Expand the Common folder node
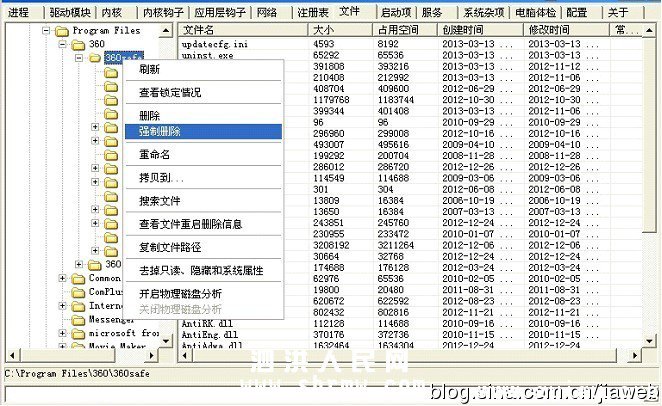662x406 pixels. (62, 278)
